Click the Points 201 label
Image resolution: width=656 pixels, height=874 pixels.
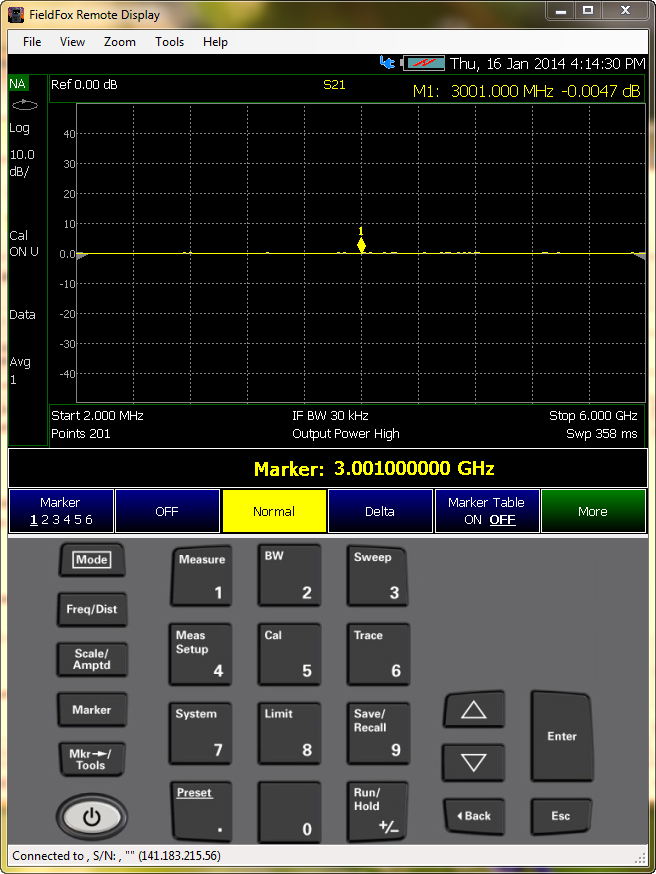(x=81, y=434)
